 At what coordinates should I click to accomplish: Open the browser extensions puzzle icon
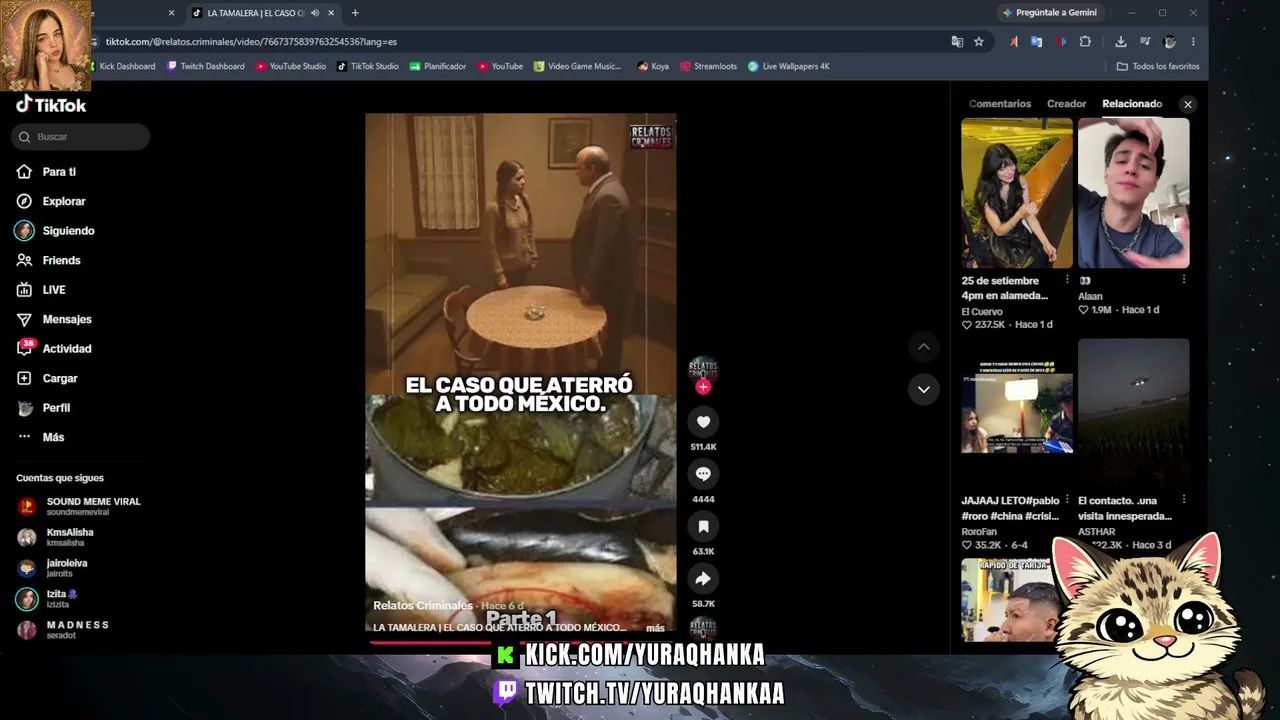(x=1085, y=42)
